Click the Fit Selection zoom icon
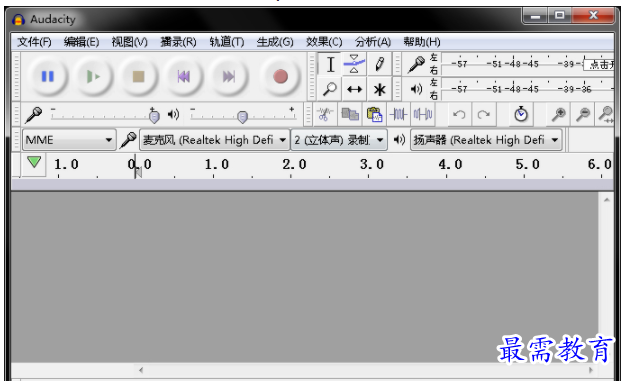 (606, 114)
